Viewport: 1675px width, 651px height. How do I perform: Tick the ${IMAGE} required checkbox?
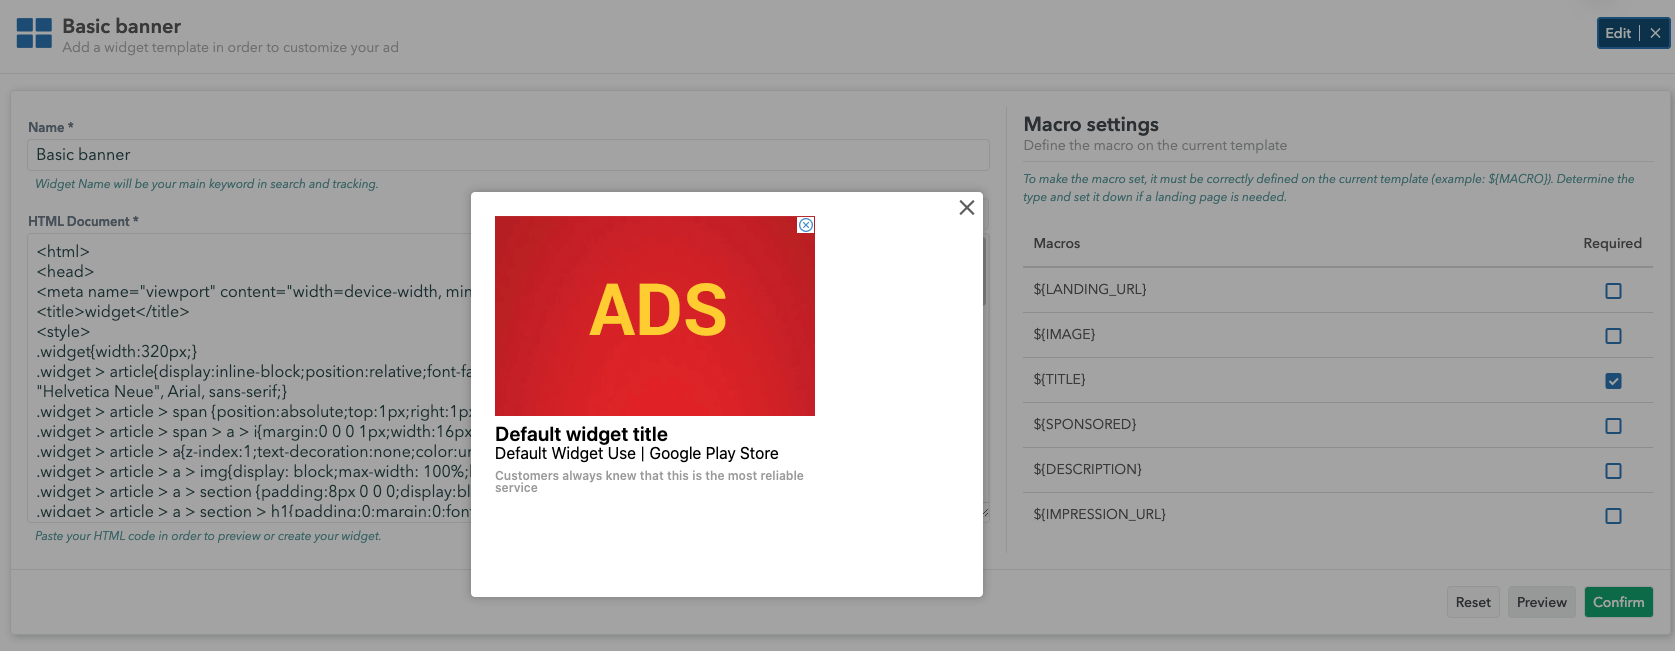1612,336
